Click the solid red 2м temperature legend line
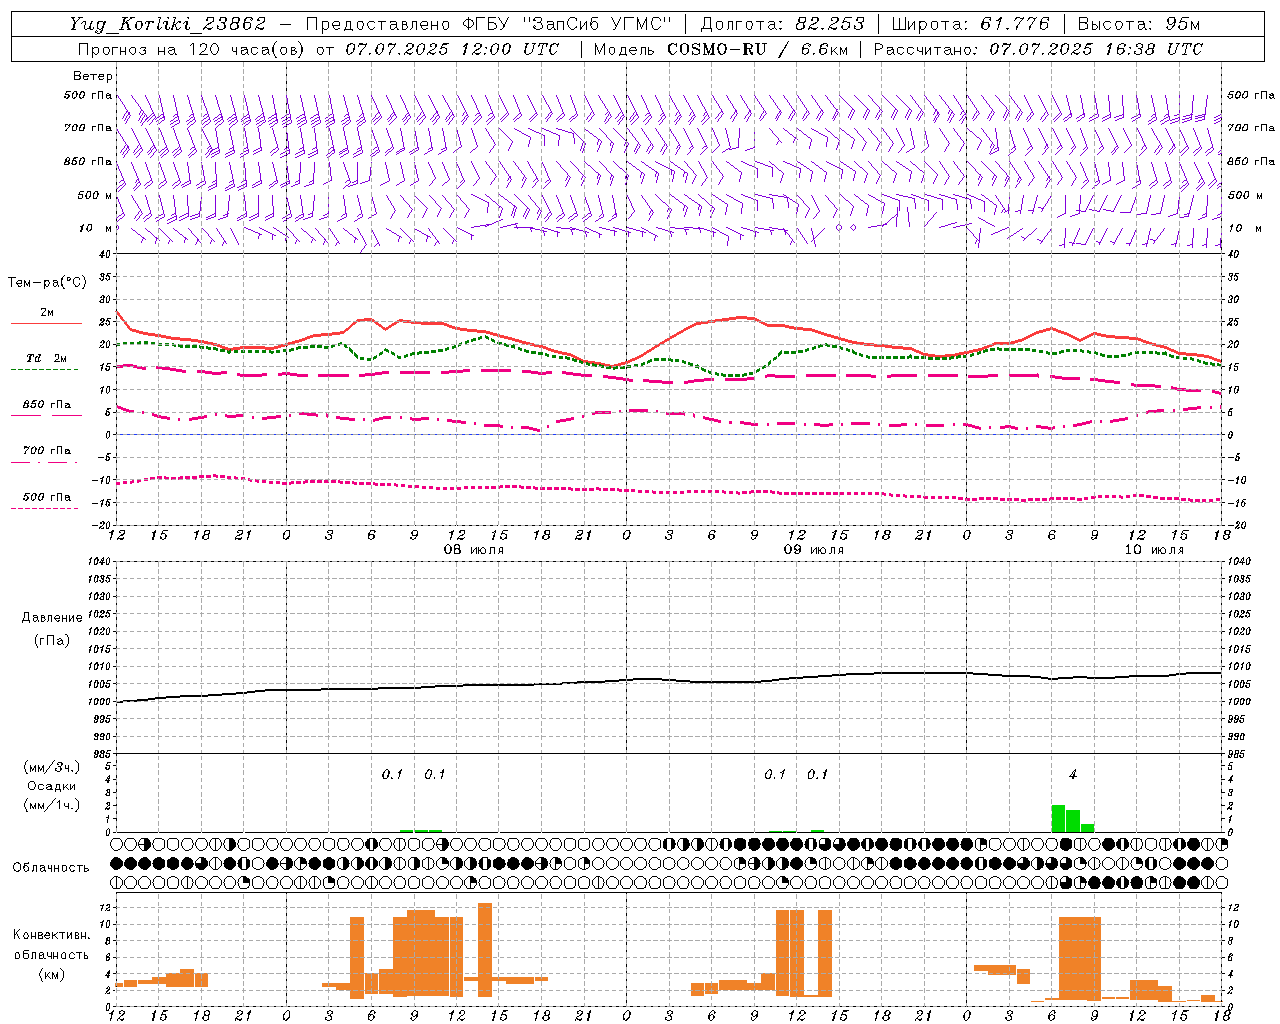This screenshot has height=1024, width=1280. tap(46, 323)
